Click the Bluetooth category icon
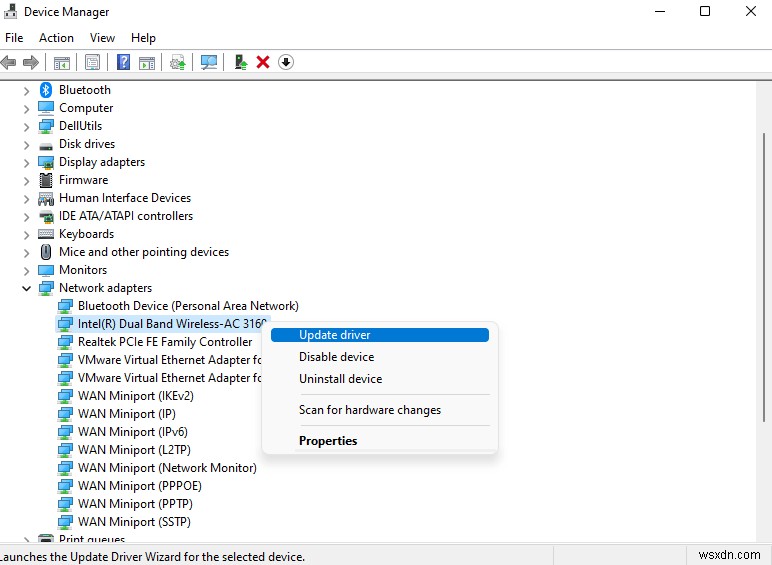Image resolution: width=772 pixels, height=565 pixels. click(x=46, y=90)
